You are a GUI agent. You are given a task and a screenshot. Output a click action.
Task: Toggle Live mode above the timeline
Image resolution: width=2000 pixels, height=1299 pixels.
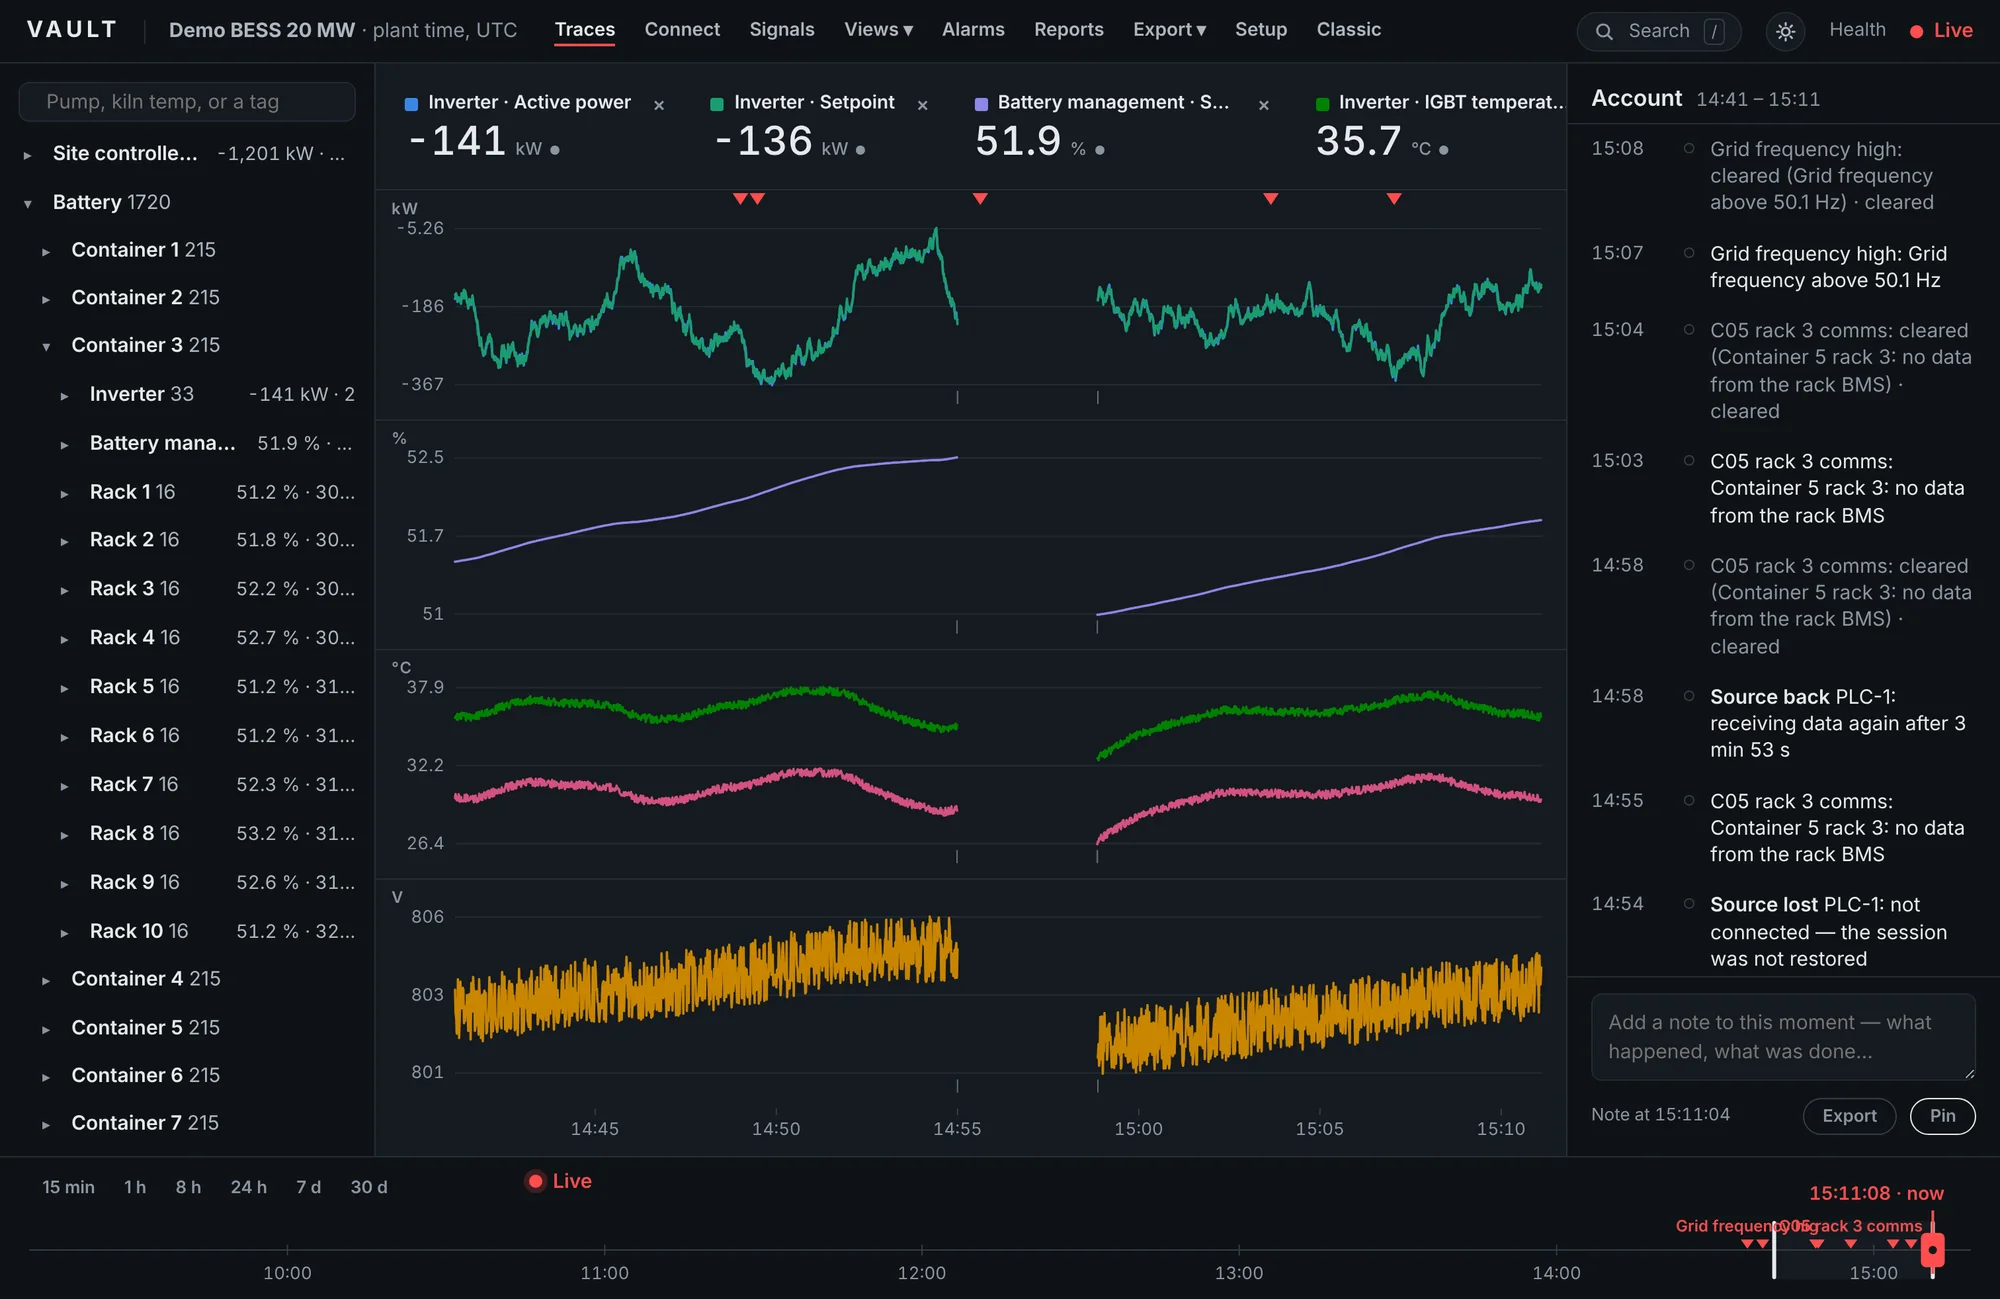click(559, 1181)
